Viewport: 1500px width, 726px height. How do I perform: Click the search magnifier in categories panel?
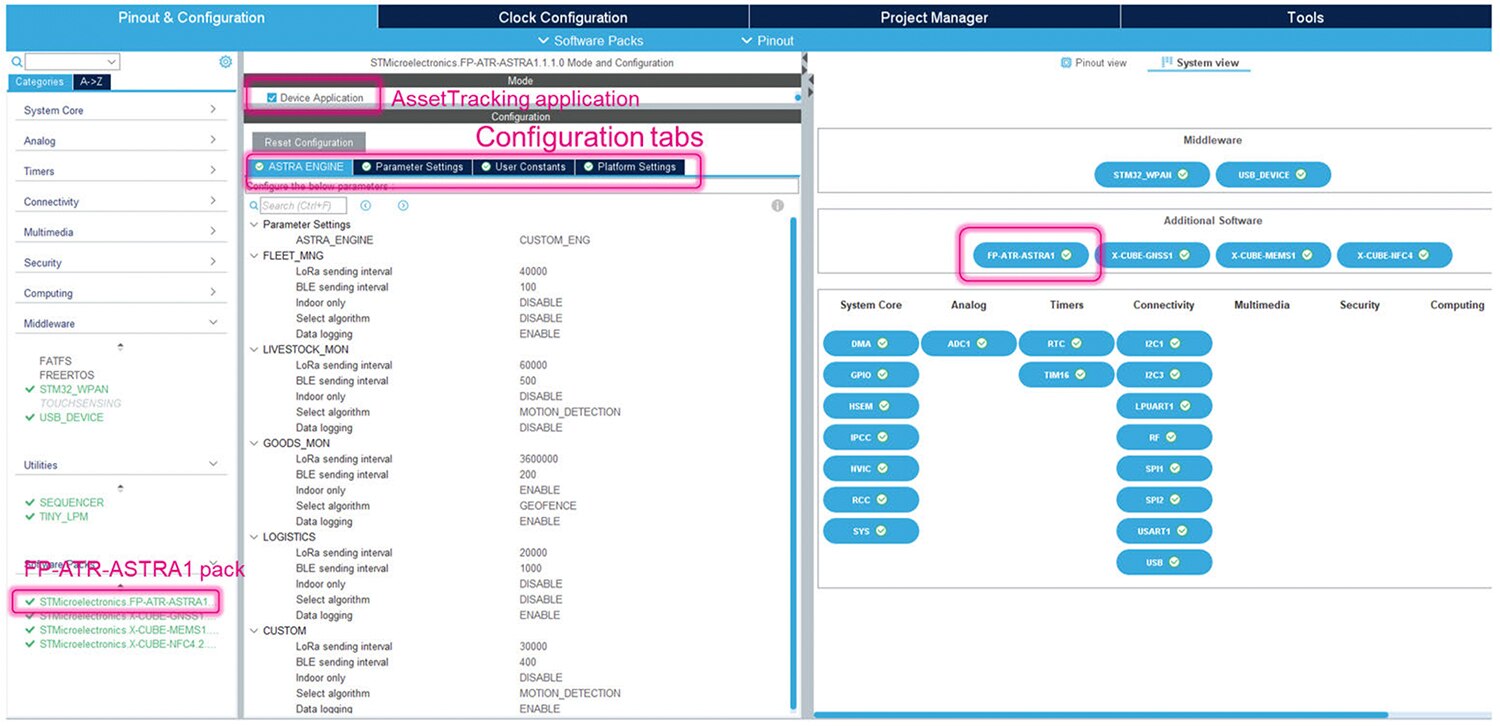tap(17, 62)
